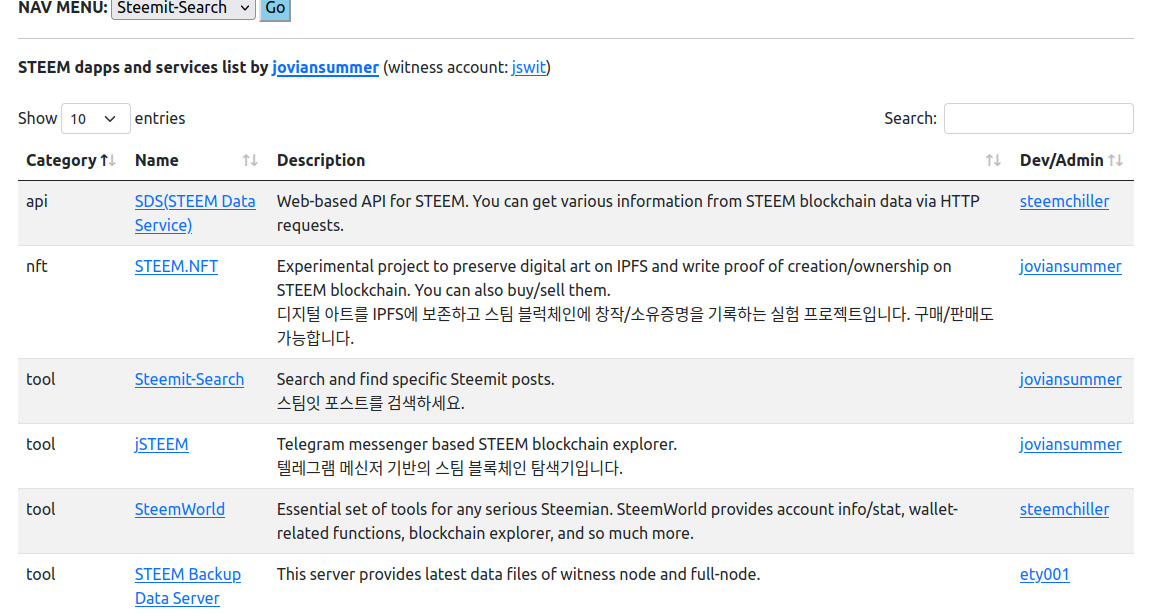Sort by Description column sort arrows

click(x=993, y=160)
